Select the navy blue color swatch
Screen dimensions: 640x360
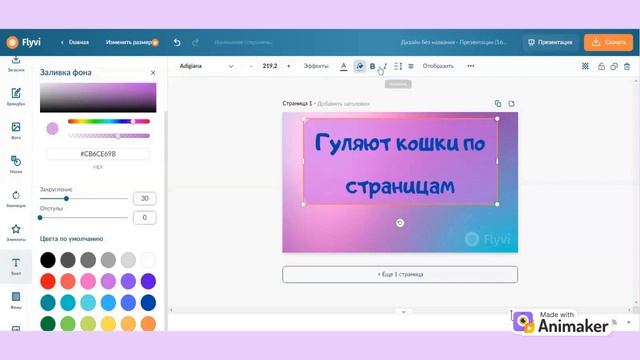point(148,303)
